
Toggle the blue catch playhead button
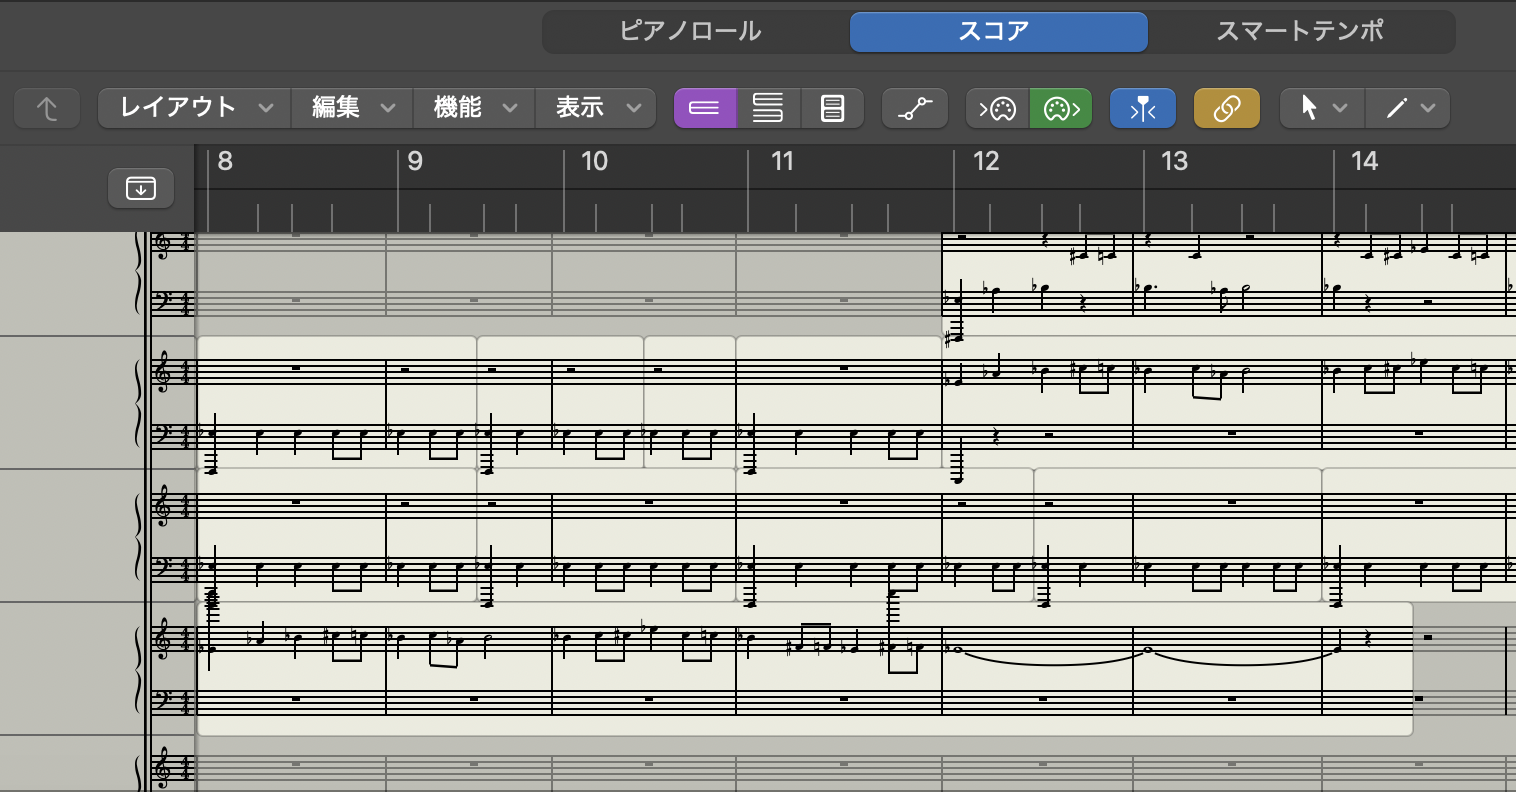(1143, 108)
